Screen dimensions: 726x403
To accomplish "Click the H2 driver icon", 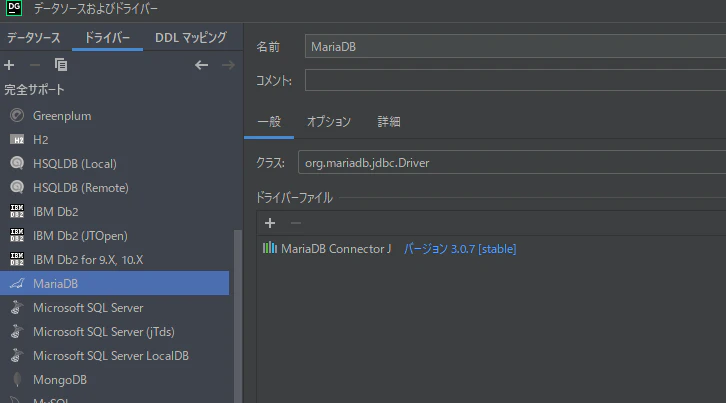I will point(17,139).
